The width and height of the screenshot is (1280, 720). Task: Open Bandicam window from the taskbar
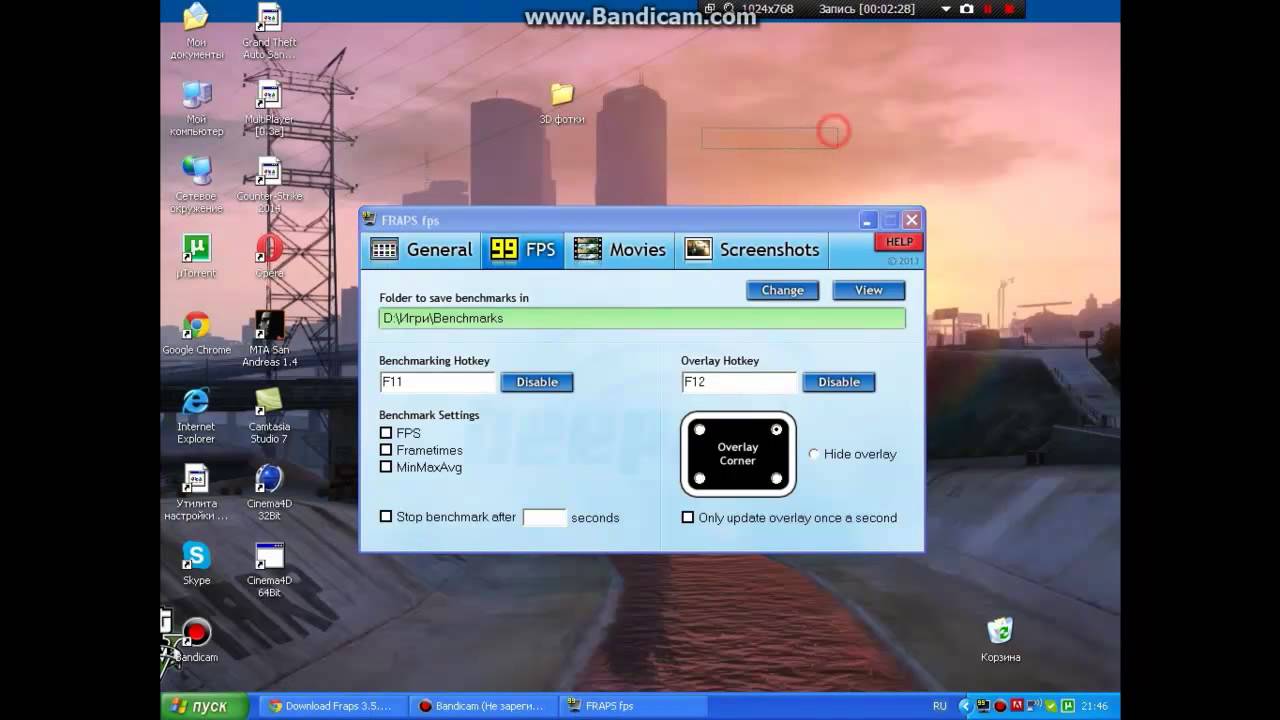point(484,706)
